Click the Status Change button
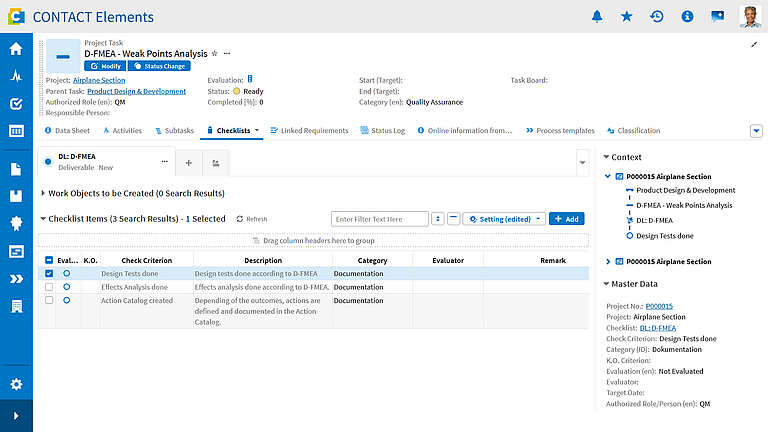 [159, 66]
